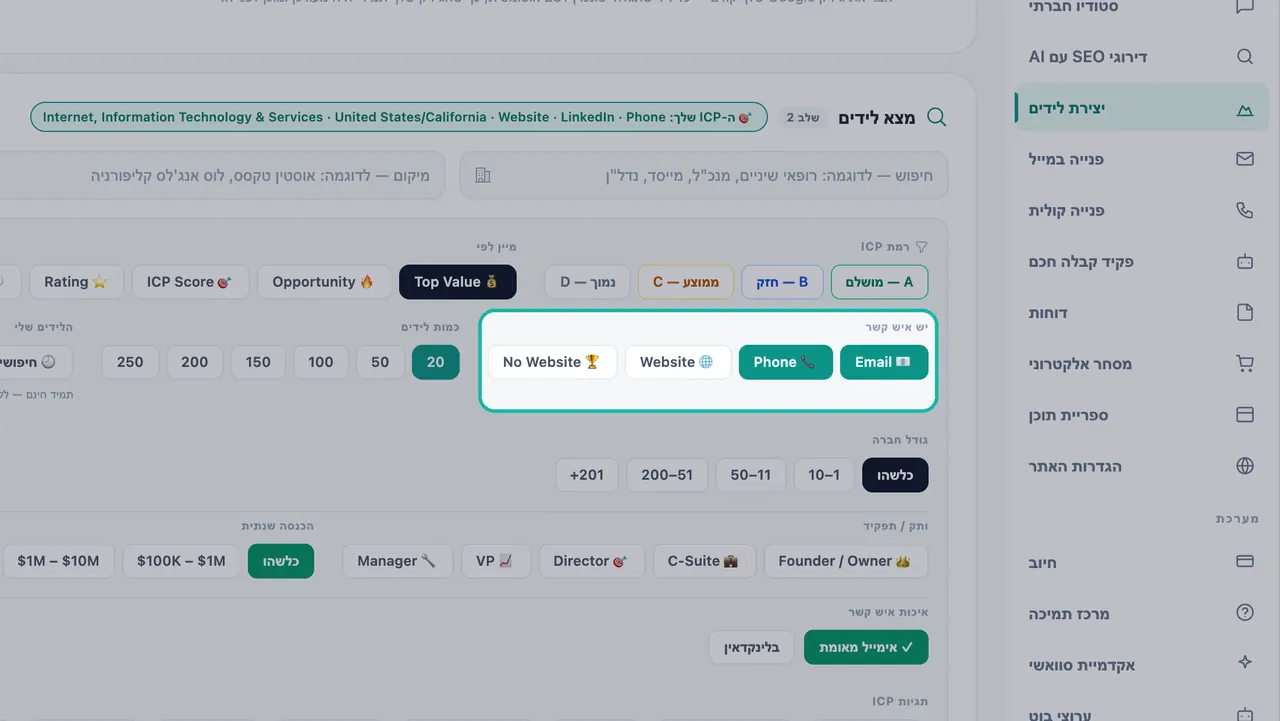Toggle the Email contact filter
Viewport: 1280px width, 721px height.
click(884, 362)
